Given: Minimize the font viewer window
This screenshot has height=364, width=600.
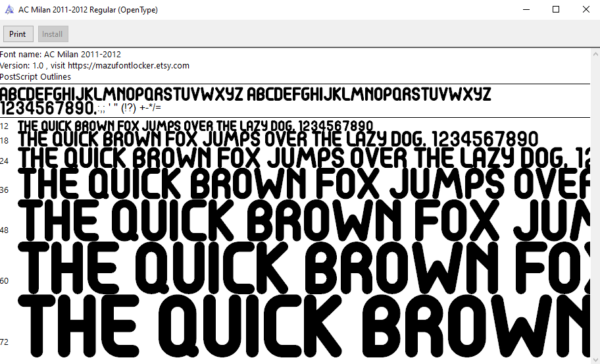Looking at the screenshot, I should [x=526, y=10].
